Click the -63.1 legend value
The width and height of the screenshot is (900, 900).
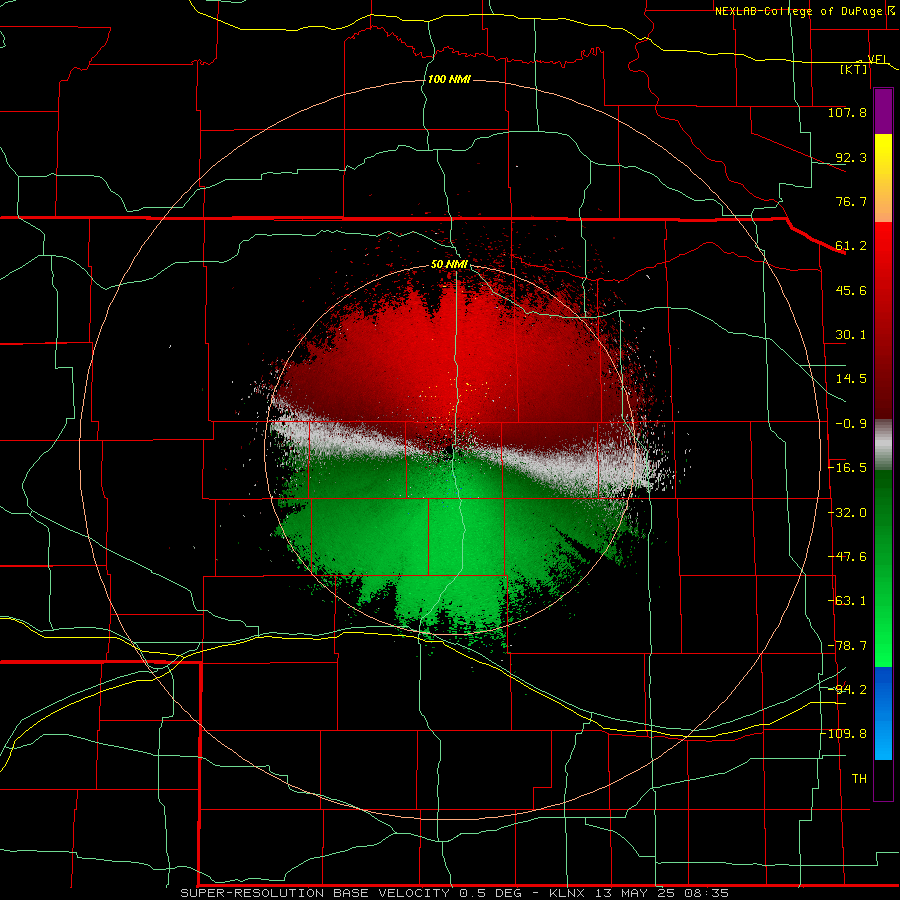coord(847,601)
